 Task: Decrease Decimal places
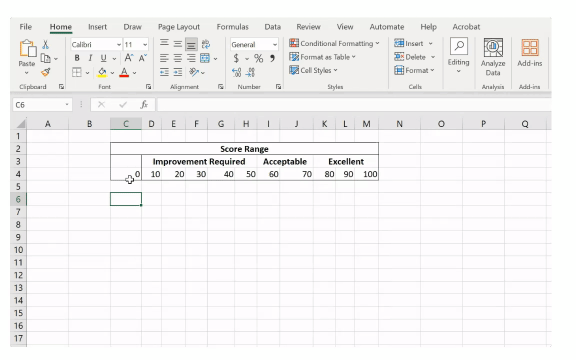click(250, 72)
